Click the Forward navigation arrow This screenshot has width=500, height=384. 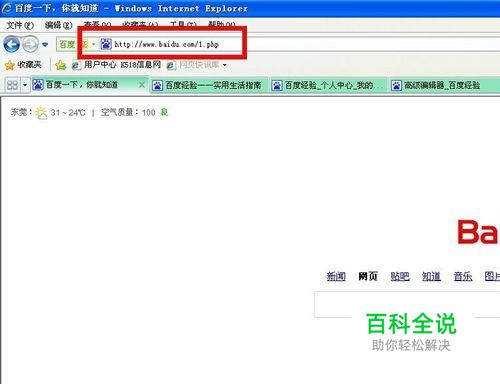(31, 44)
